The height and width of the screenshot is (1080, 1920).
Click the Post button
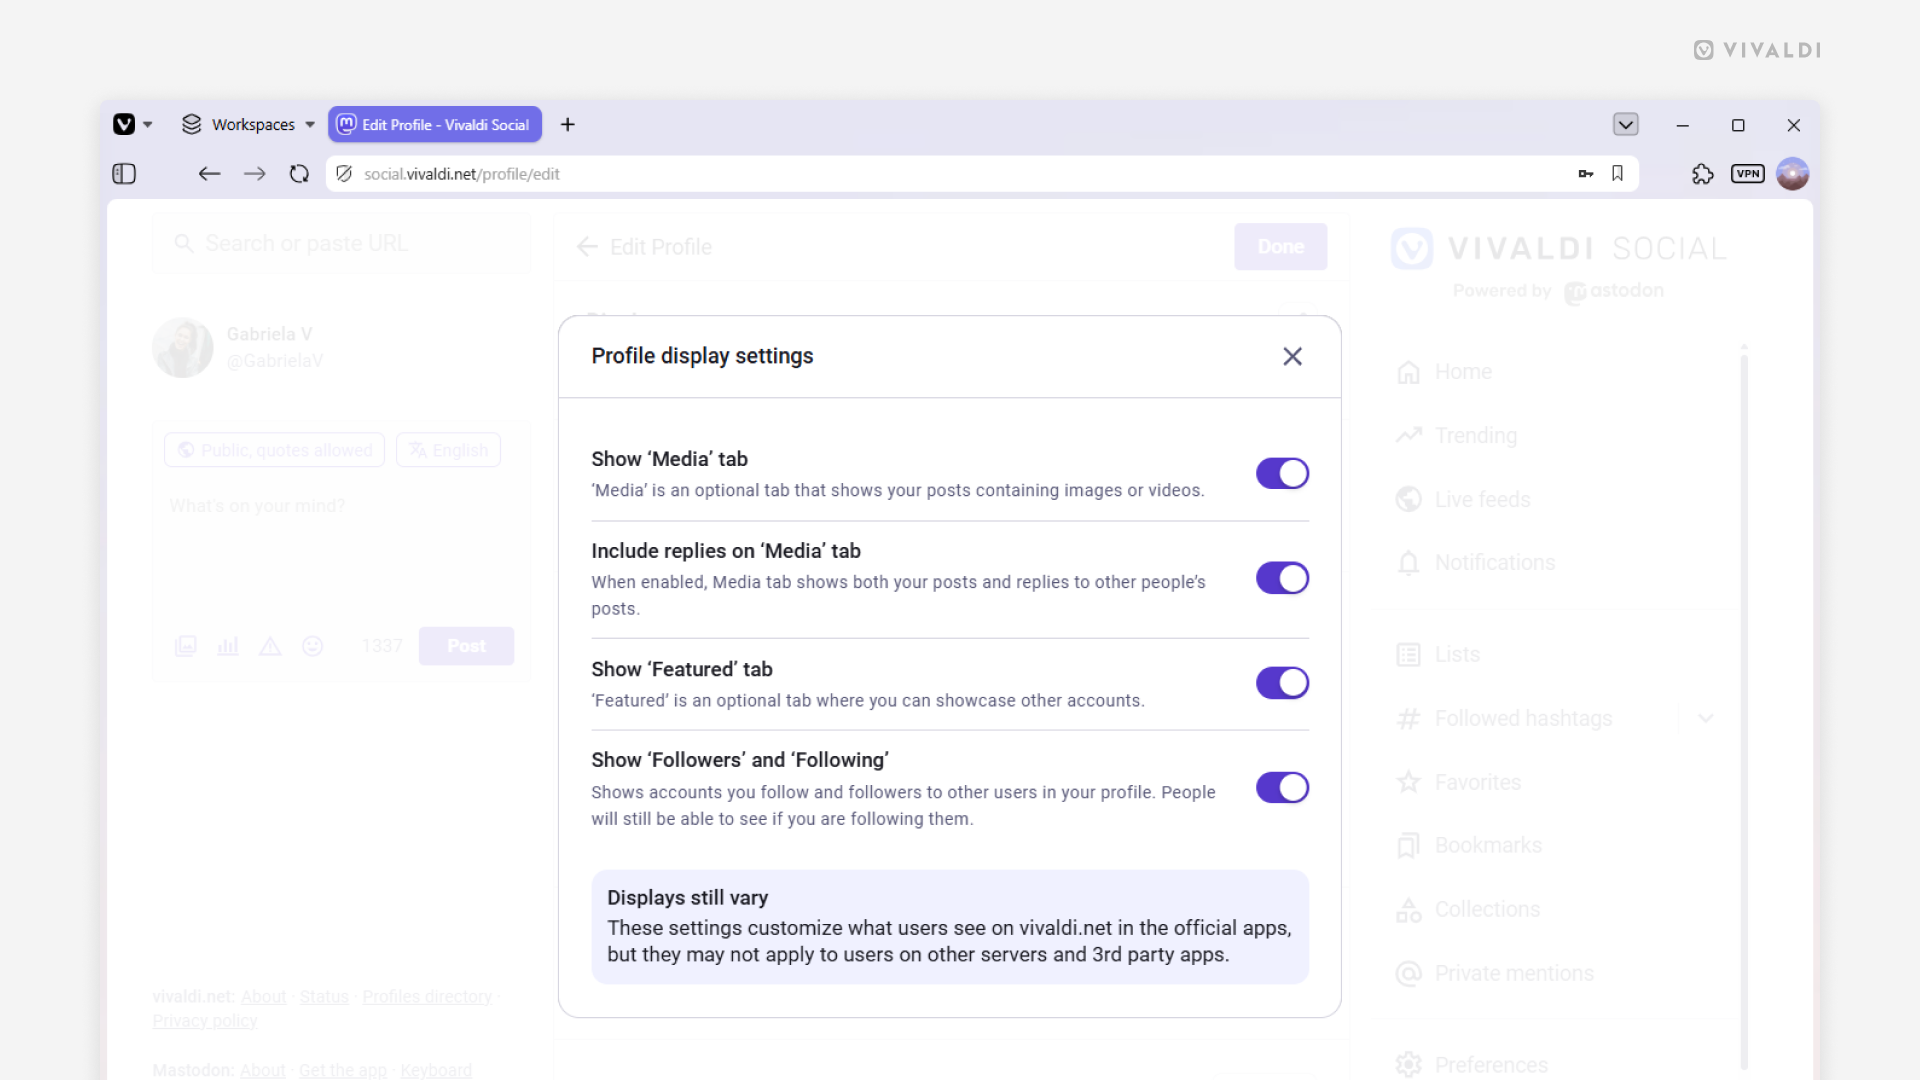[467, 647]
